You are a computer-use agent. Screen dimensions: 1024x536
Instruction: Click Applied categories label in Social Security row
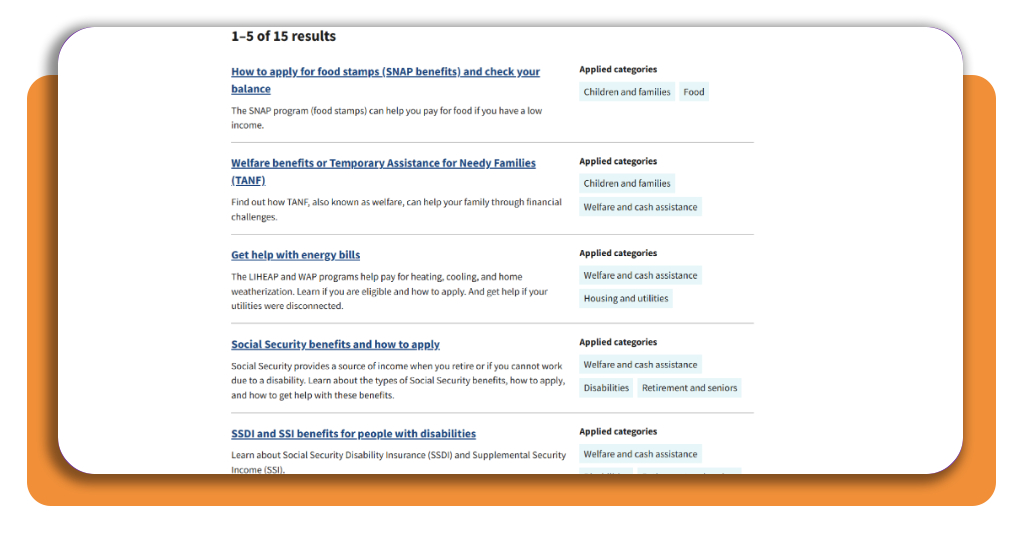[x=618, y=342]
